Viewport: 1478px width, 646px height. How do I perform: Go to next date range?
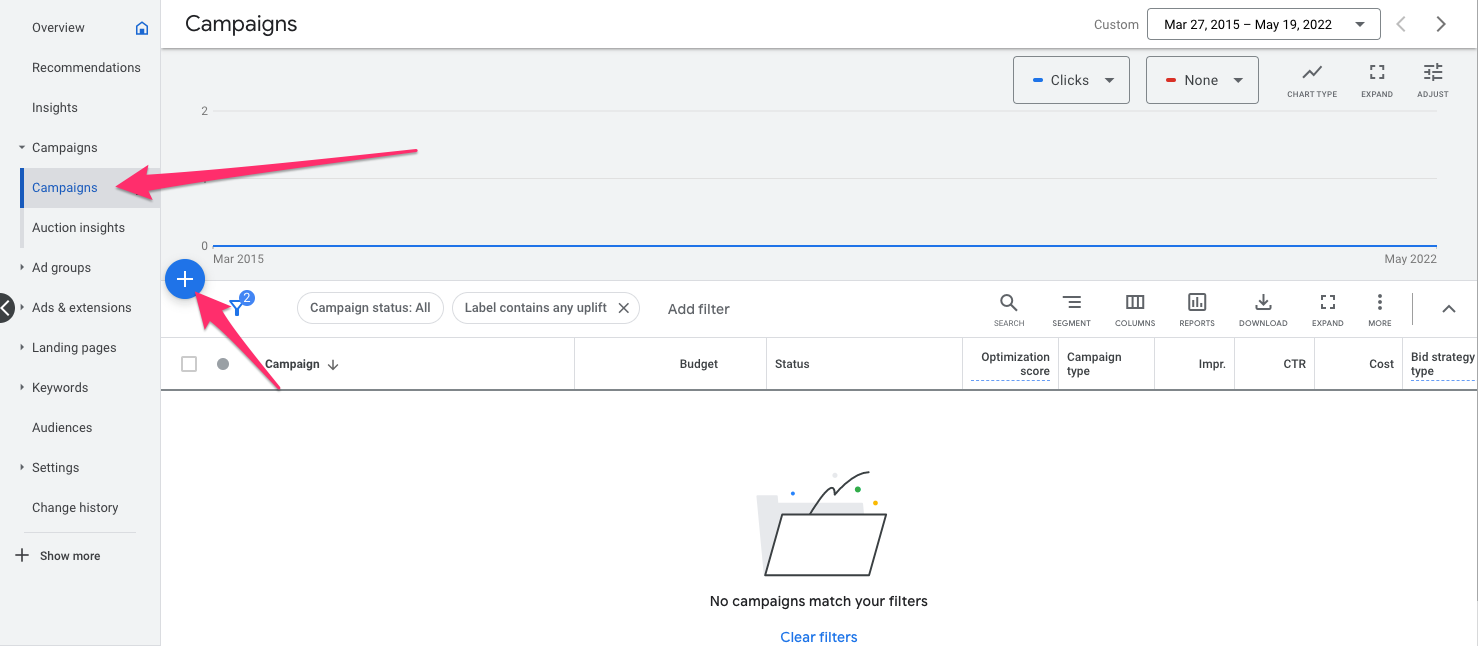coord(1441,24)
